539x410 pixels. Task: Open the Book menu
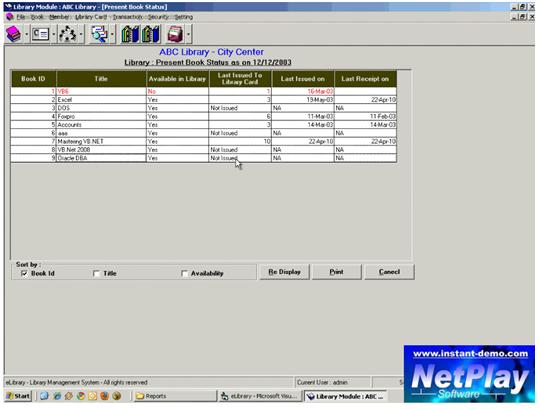pos(37,17)
